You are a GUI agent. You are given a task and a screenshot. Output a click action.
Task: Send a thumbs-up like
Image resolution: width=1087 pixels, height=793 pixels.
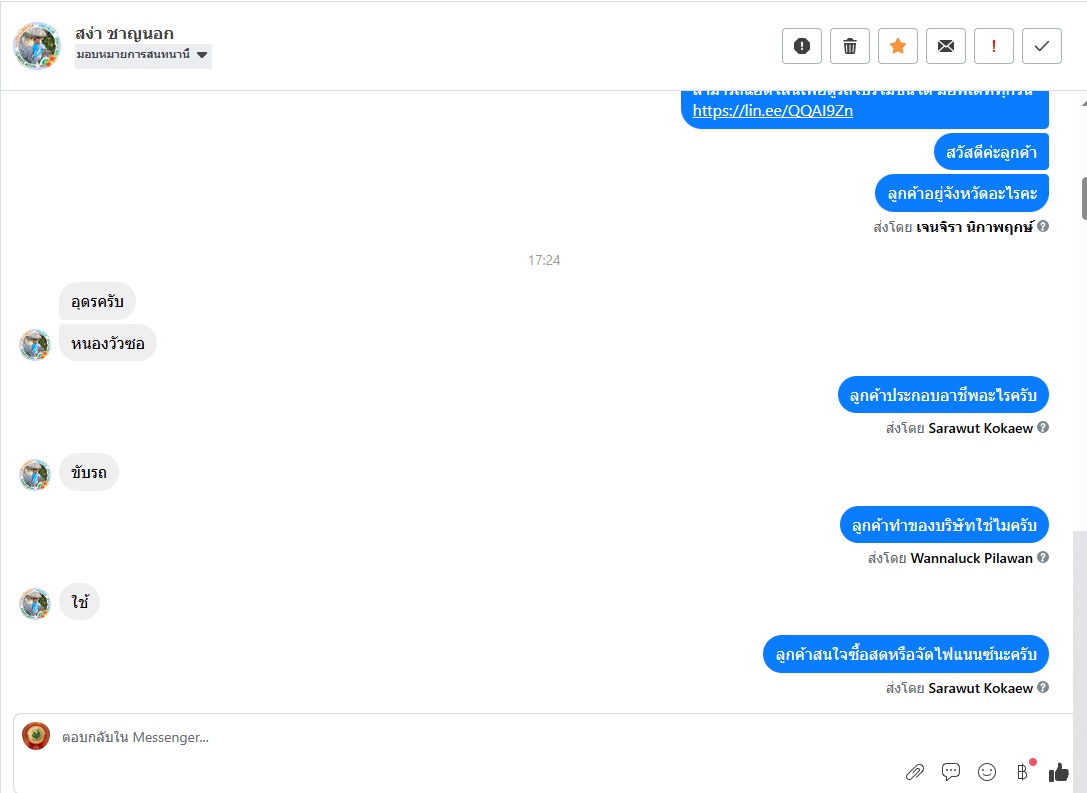click(1059, 772)
